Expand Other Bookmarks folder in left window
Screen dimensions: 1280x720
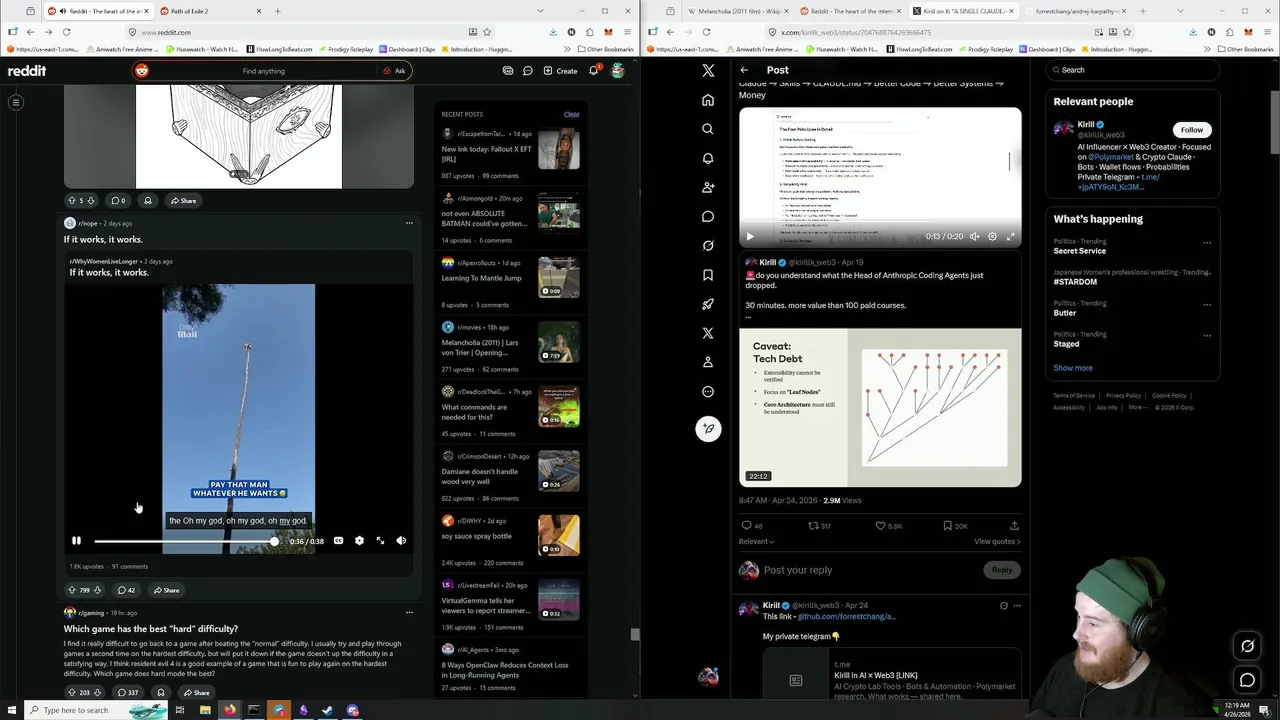[606, 49]
